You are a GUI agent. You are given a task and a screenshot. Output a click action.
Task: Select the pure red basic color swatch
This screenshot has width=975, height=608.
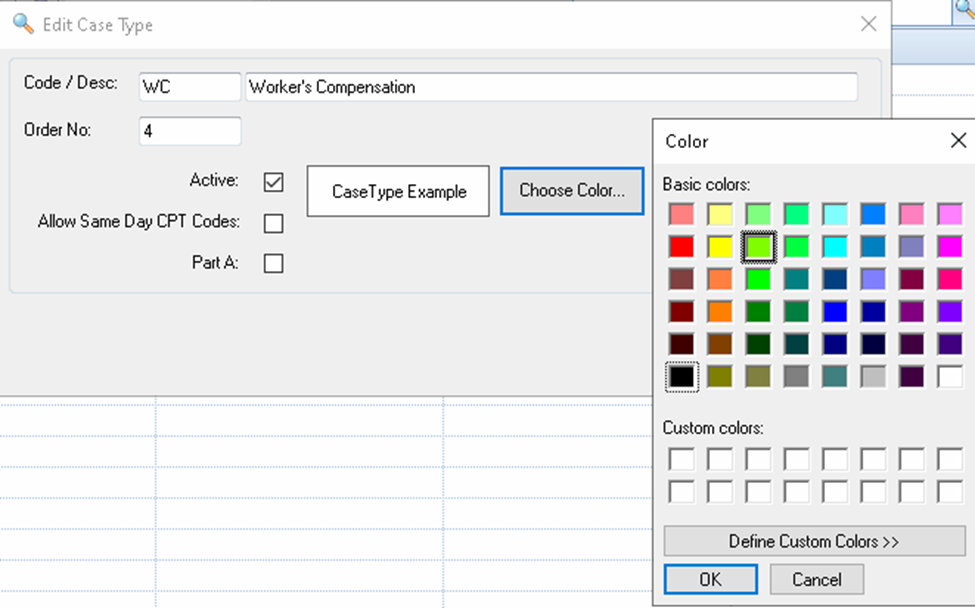pos(681,246)
